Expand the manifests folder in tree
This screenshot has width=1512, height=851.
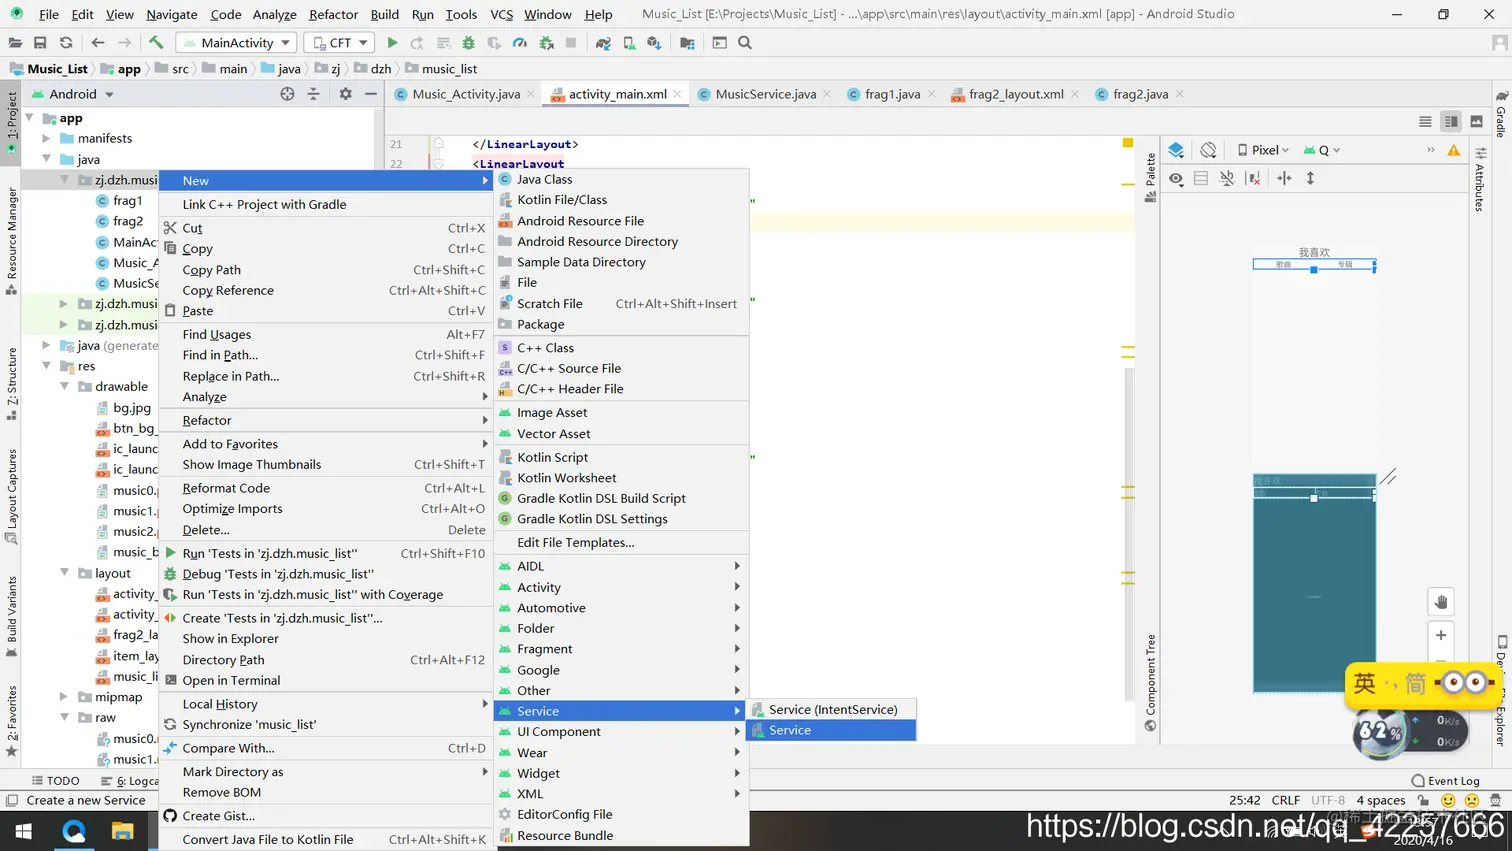tap(47, 138)
